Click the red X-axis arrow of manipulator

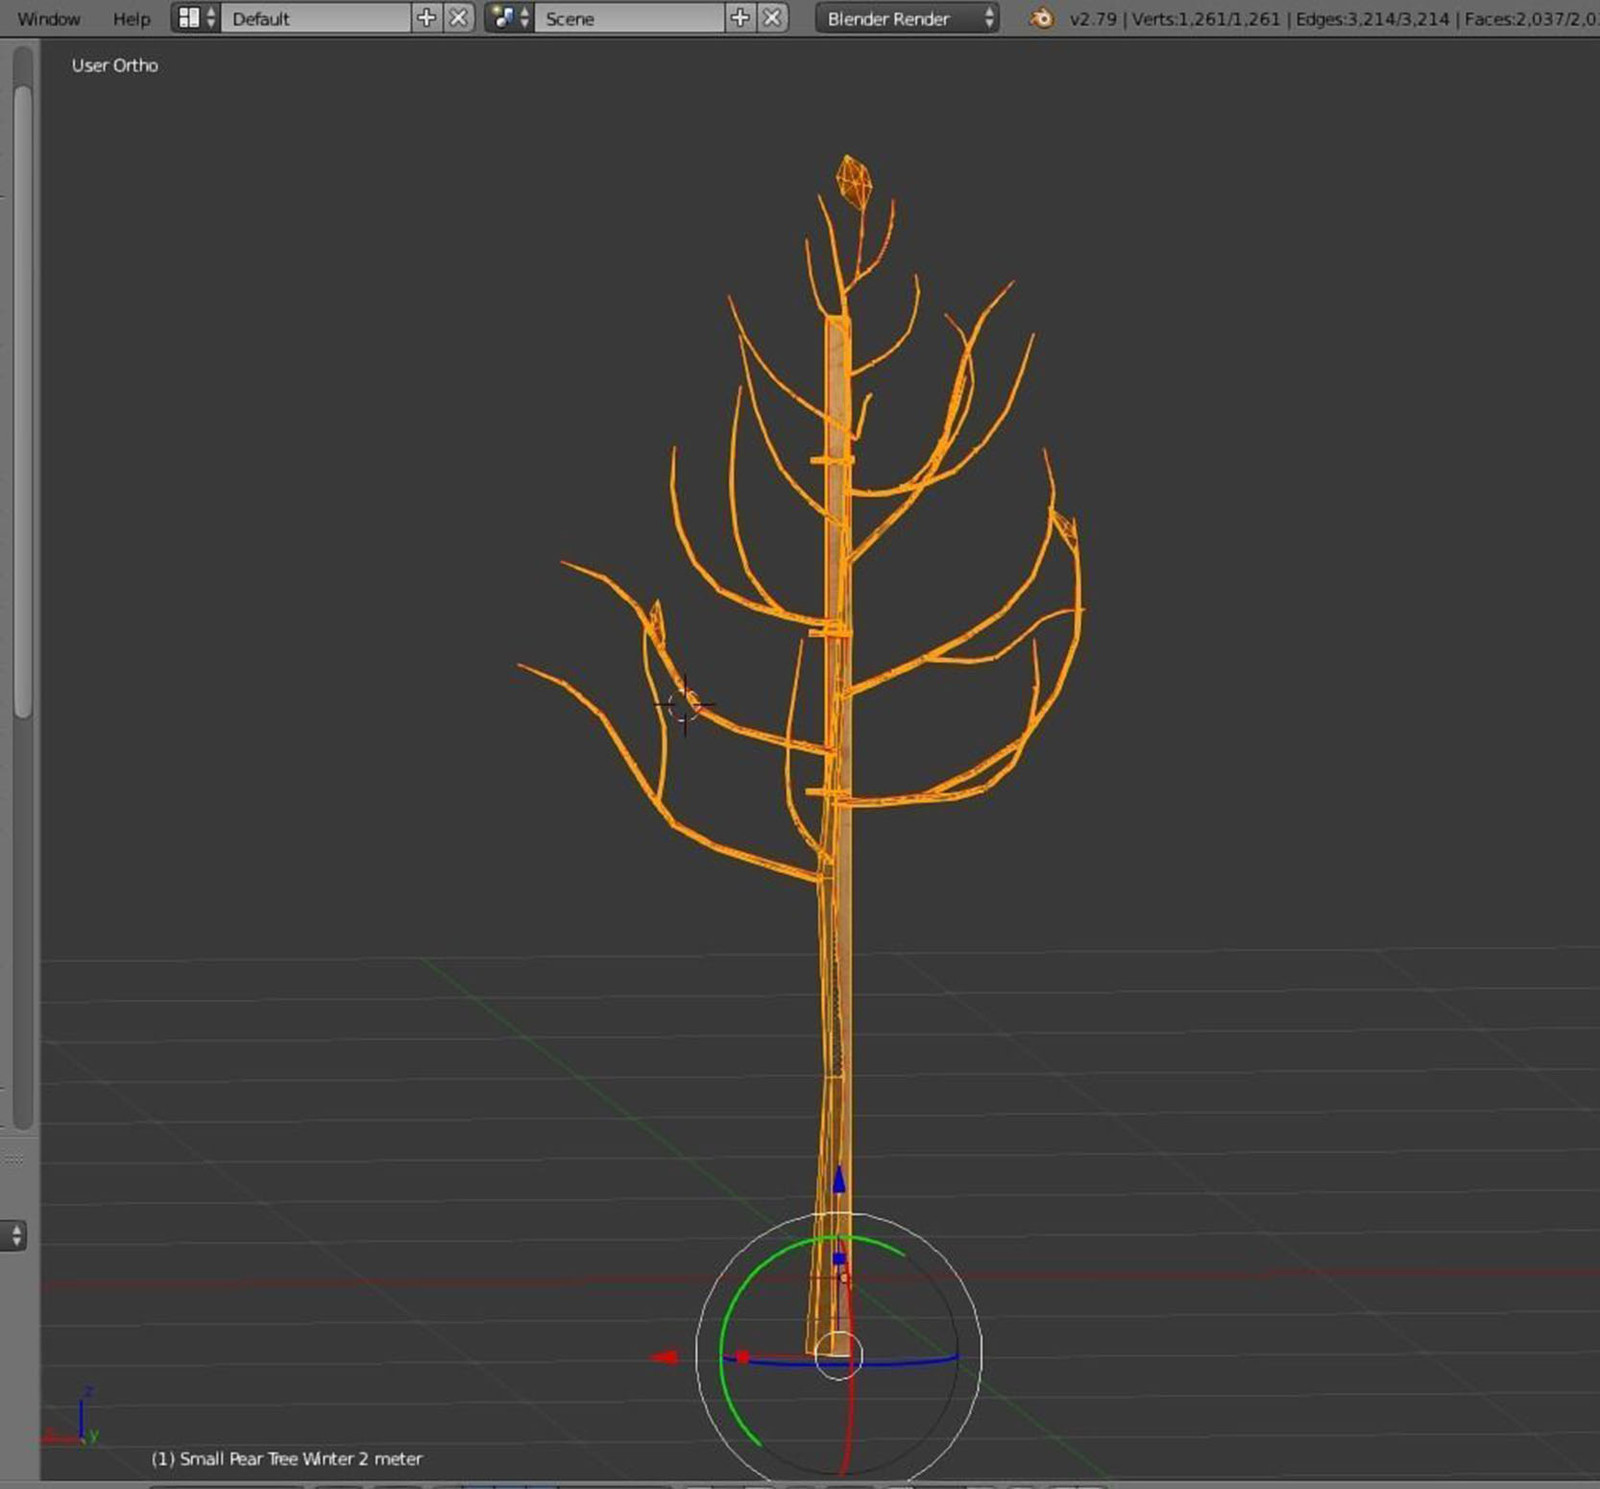point(664,1357)
